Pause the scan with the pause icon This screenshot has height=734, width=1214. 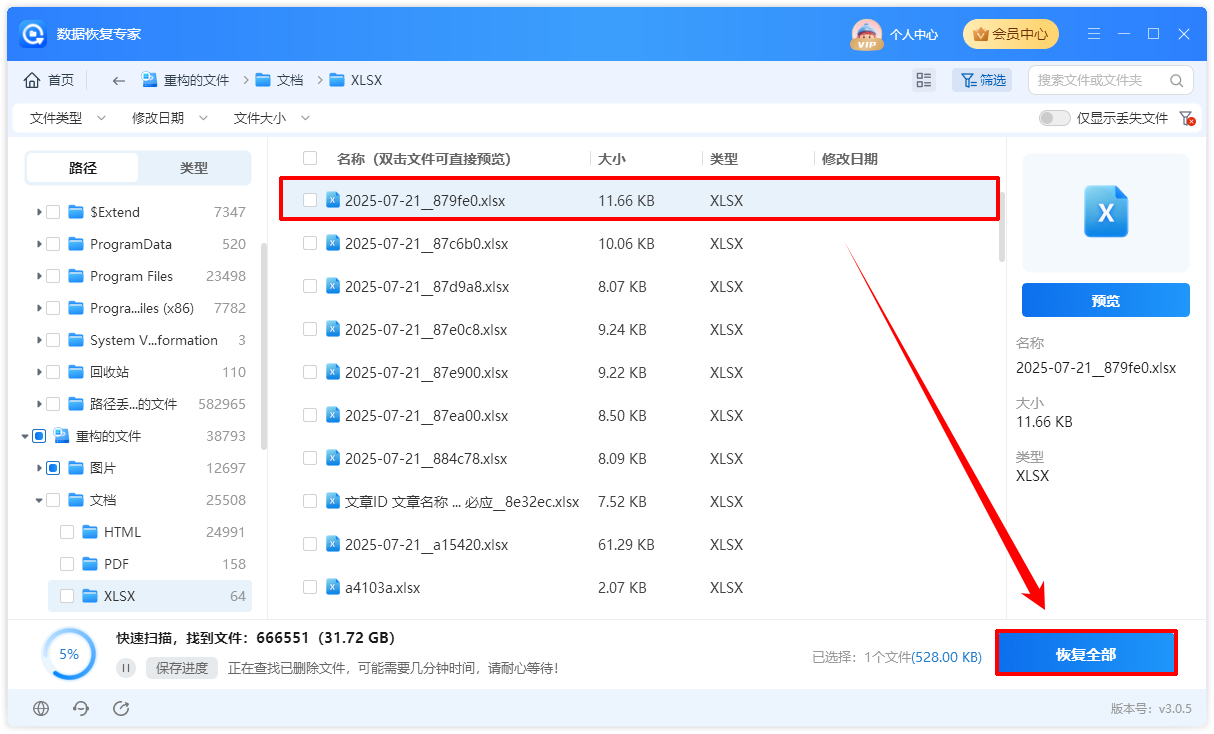pos(126,668)
